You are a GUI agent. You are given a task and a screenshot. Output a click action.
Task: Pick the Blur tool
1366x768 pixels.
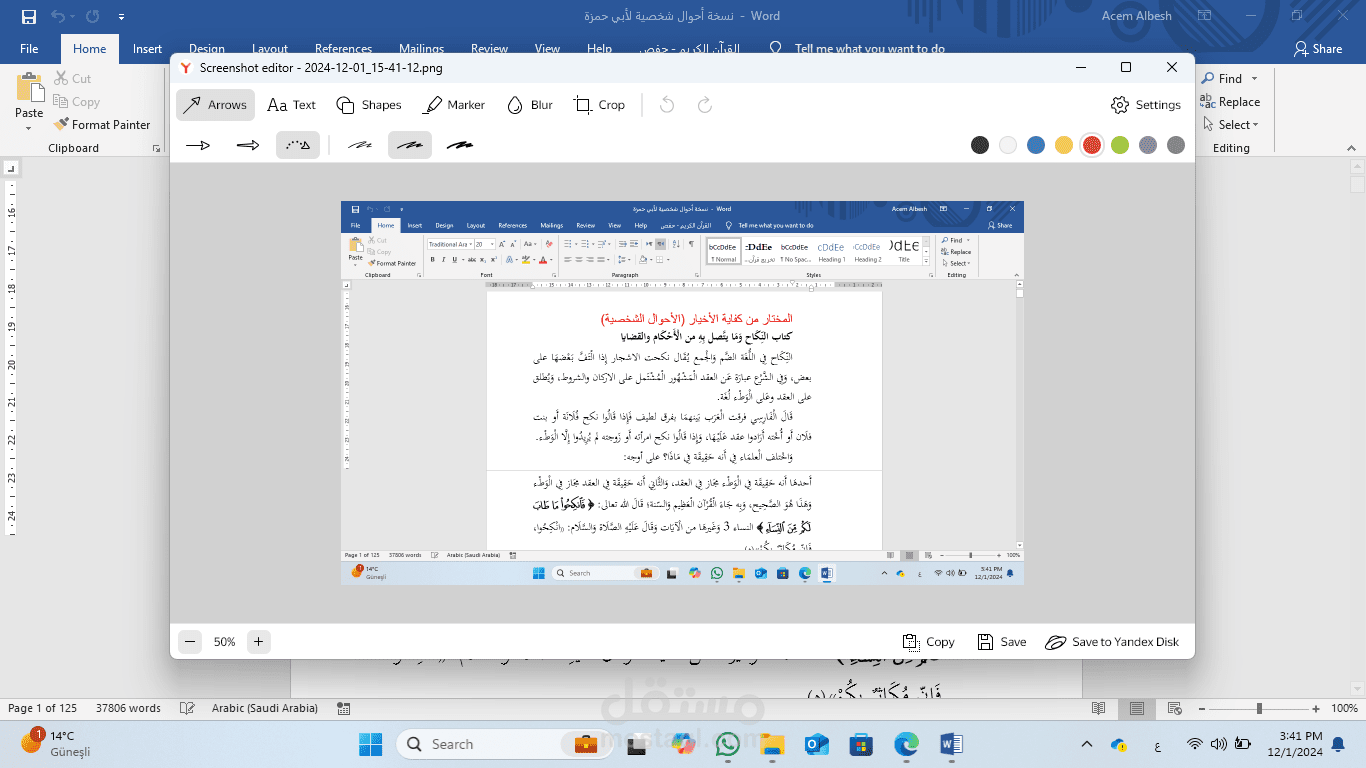point(530,105)
